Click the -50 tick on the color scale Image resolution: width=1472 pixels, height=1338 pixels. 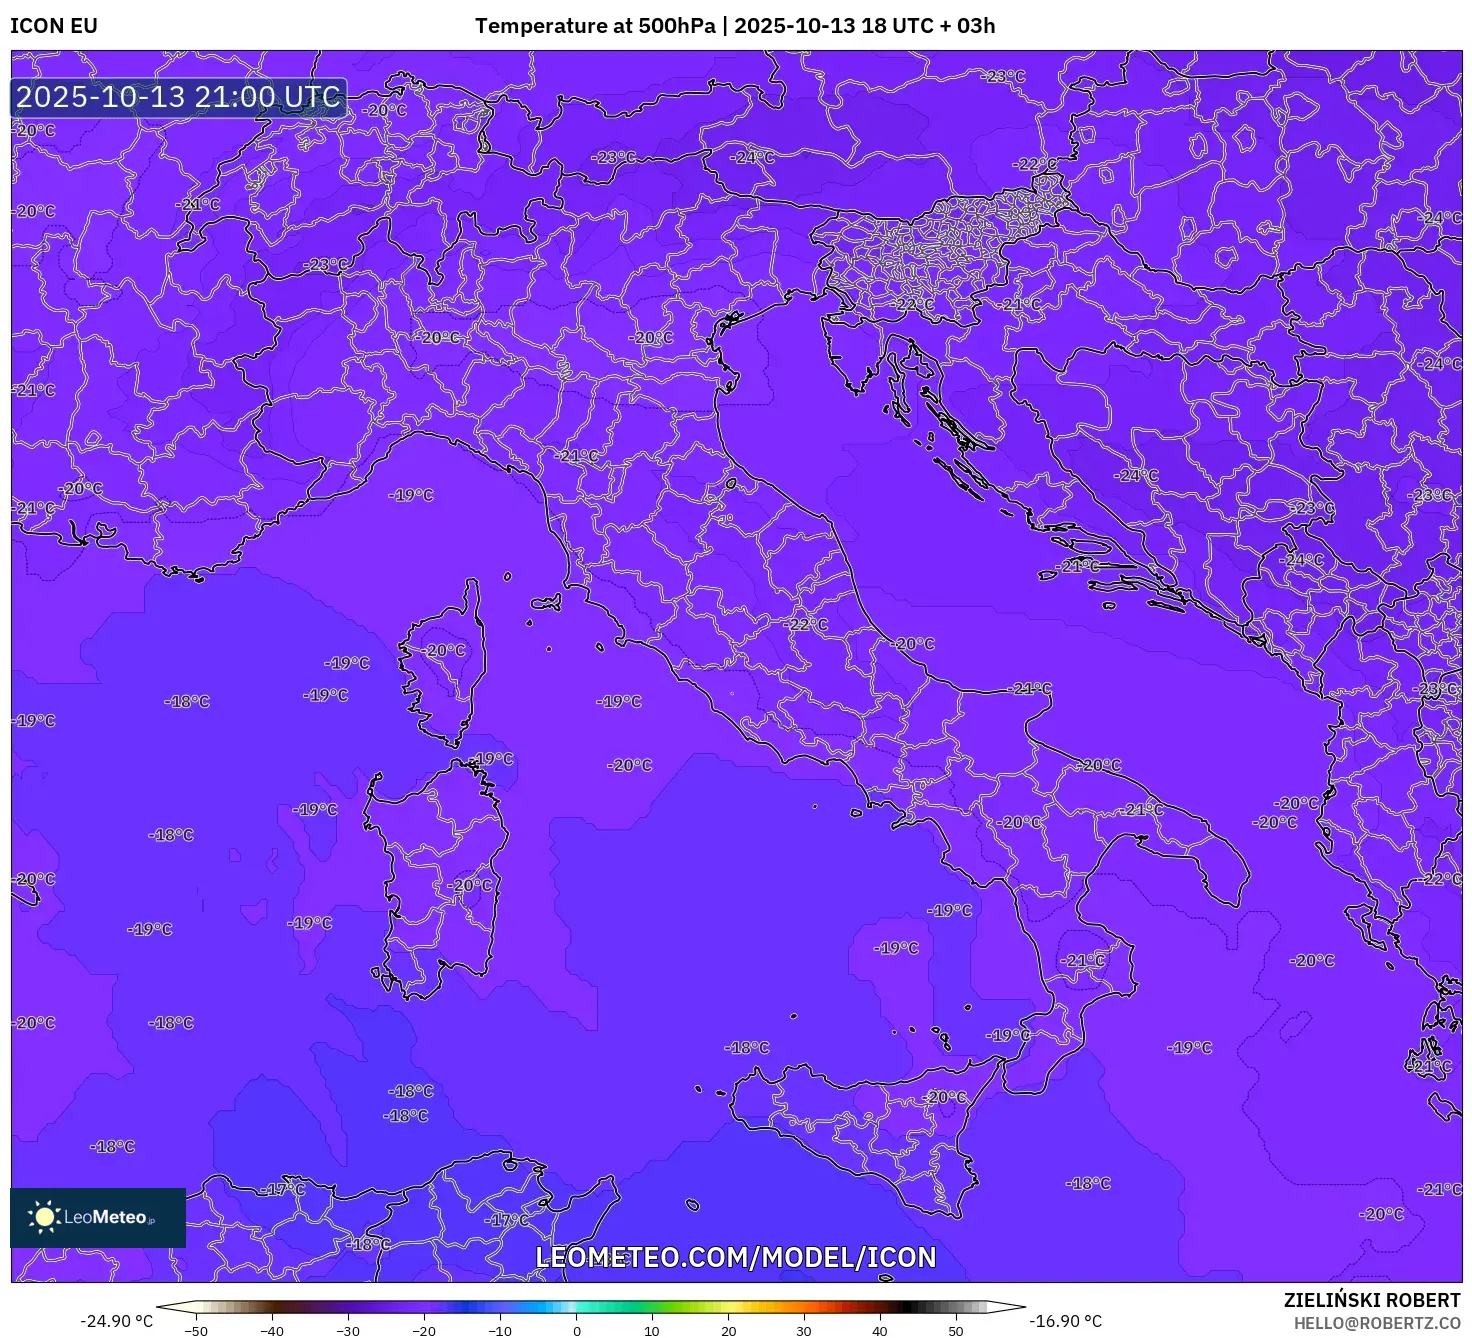click(x=196, y=1330)
